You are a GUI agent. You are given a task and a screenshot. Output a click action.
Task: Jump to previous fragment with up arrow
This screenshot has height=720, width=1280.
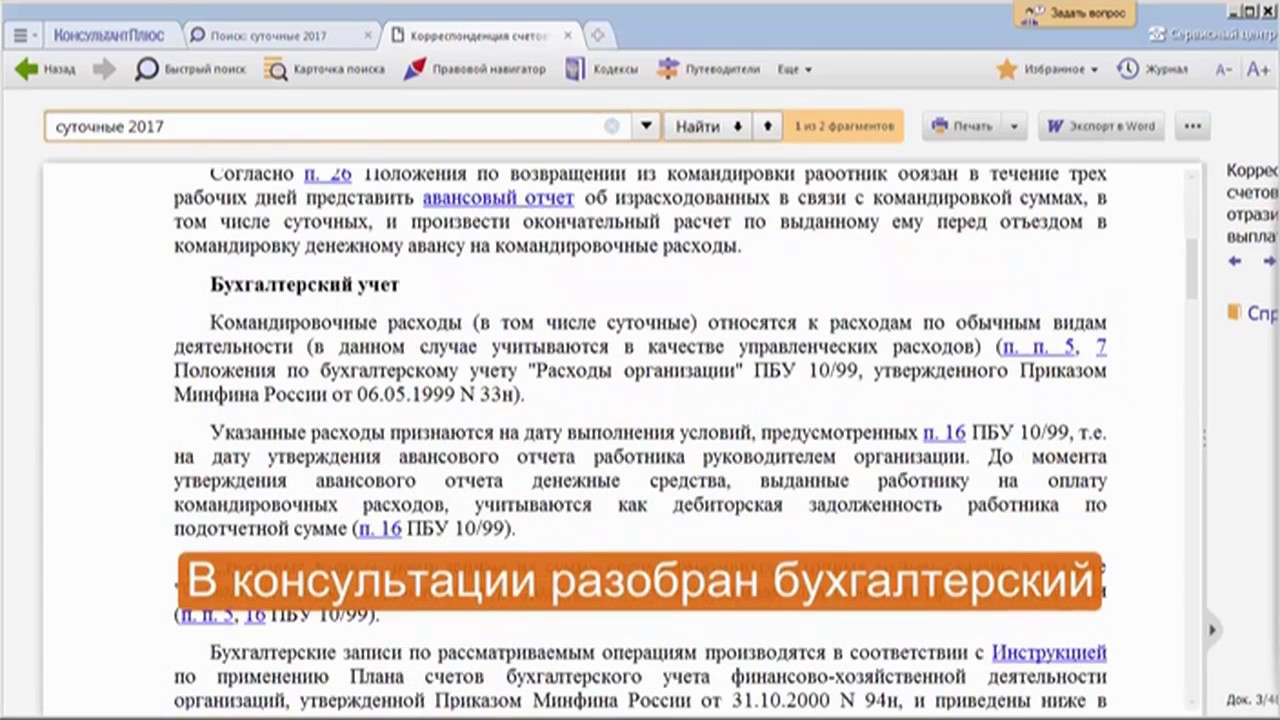click(x=767, y=126)
